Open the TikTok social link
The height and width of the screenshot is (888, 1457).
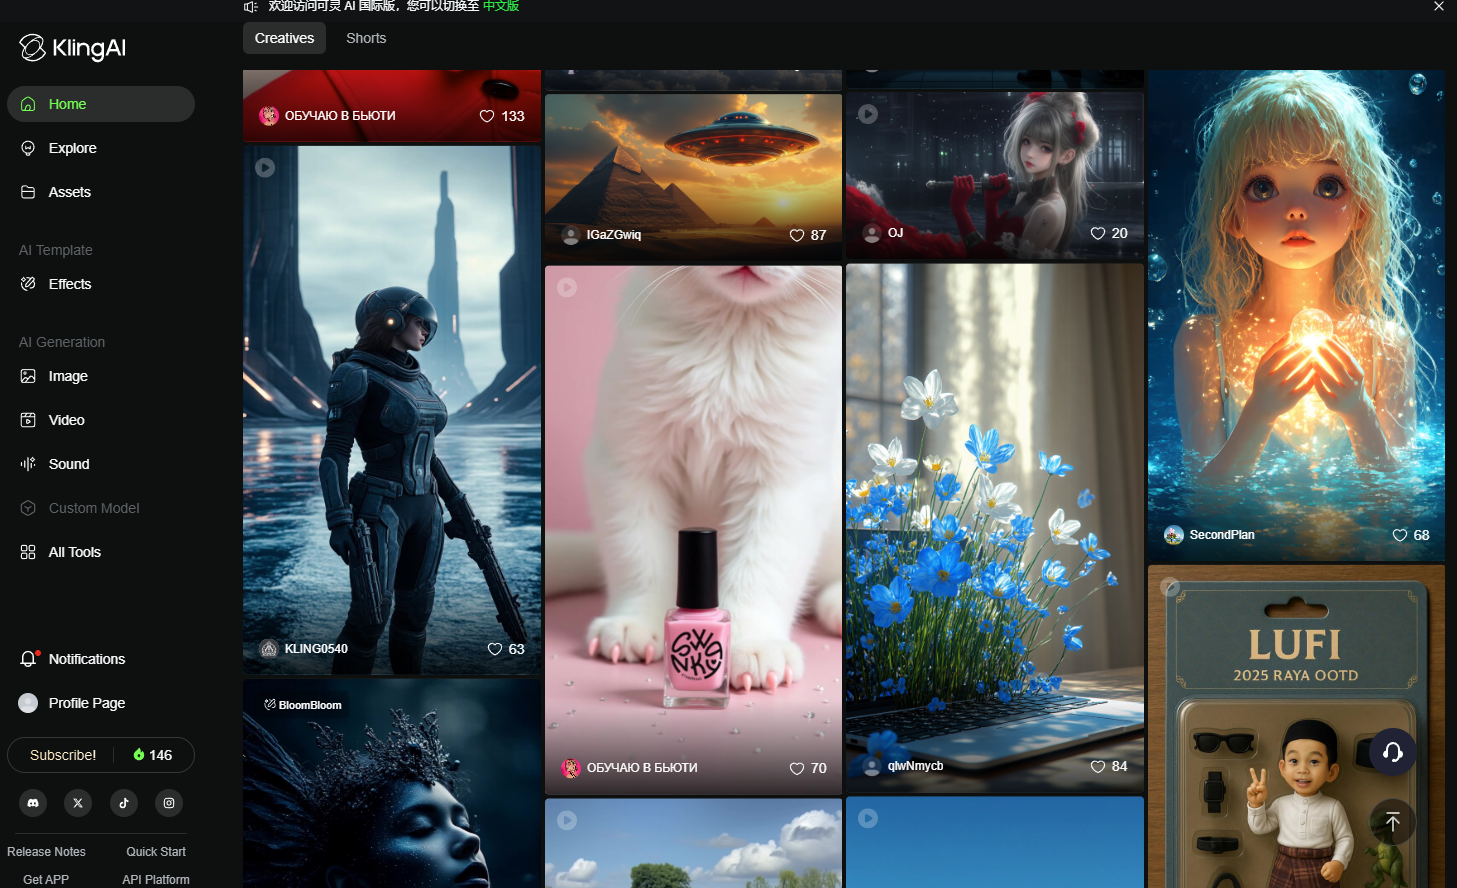[x=124, y=803]
